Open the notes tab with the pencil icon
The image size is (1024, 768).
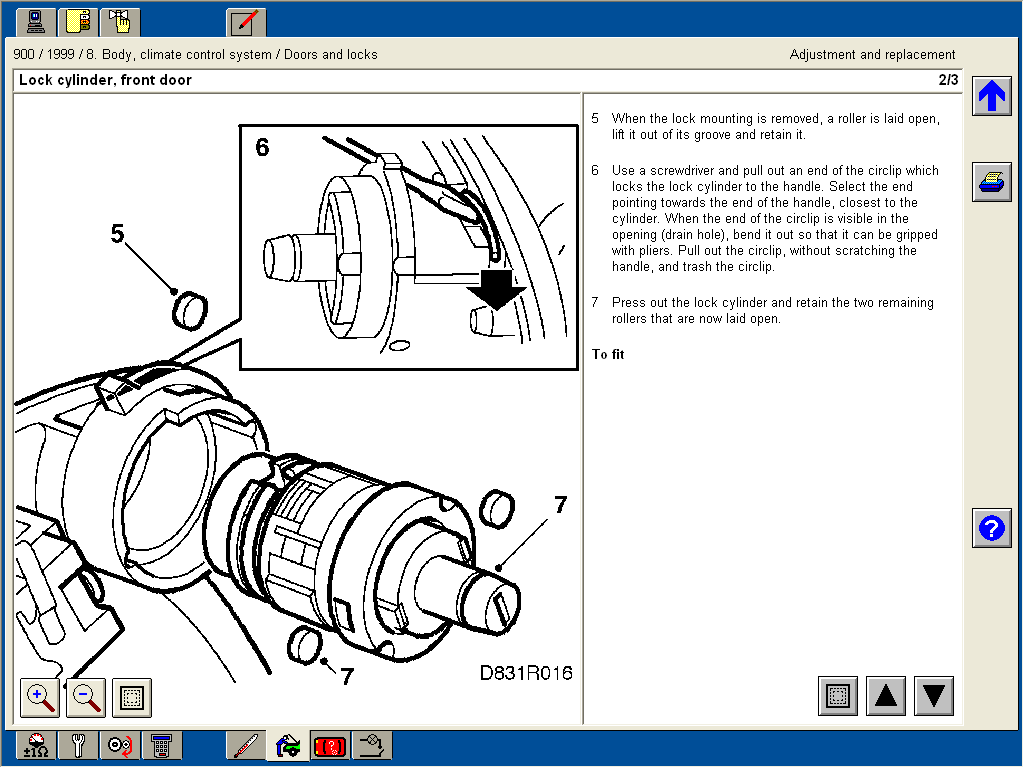pos(246,21)
